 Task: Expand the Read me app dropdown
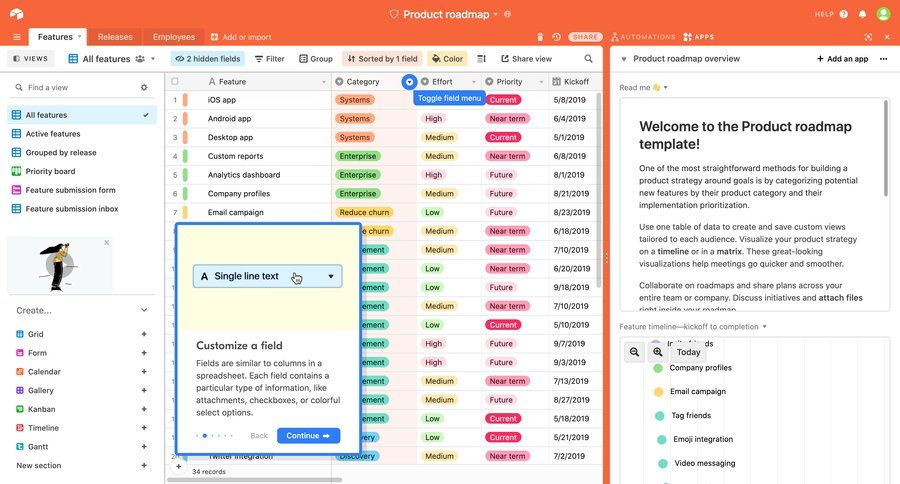(666, 88)
